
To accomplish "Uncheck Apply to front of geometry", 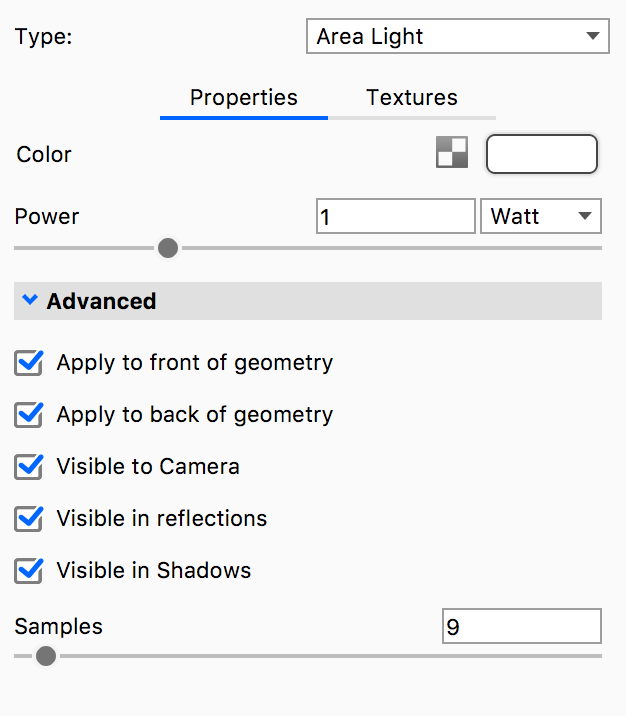I will point(29,363).
